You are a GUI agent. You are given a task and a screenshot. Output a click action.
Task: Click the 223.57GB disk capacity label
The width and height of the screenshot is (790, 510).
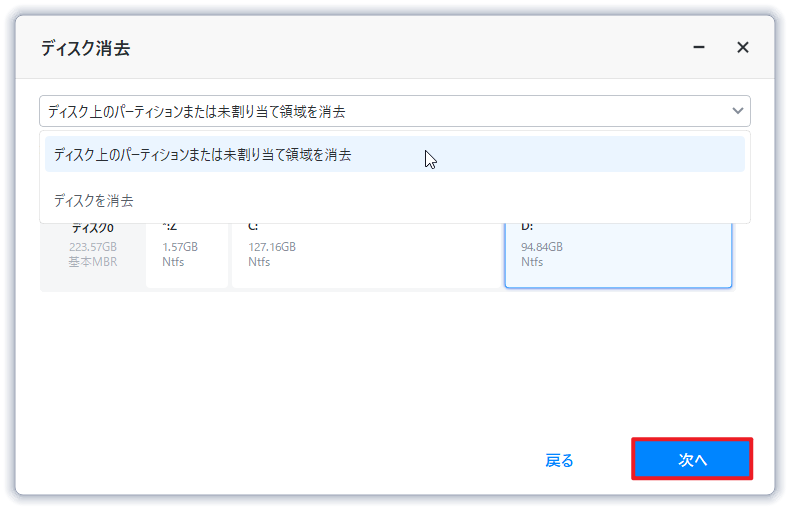click(93, 247)
